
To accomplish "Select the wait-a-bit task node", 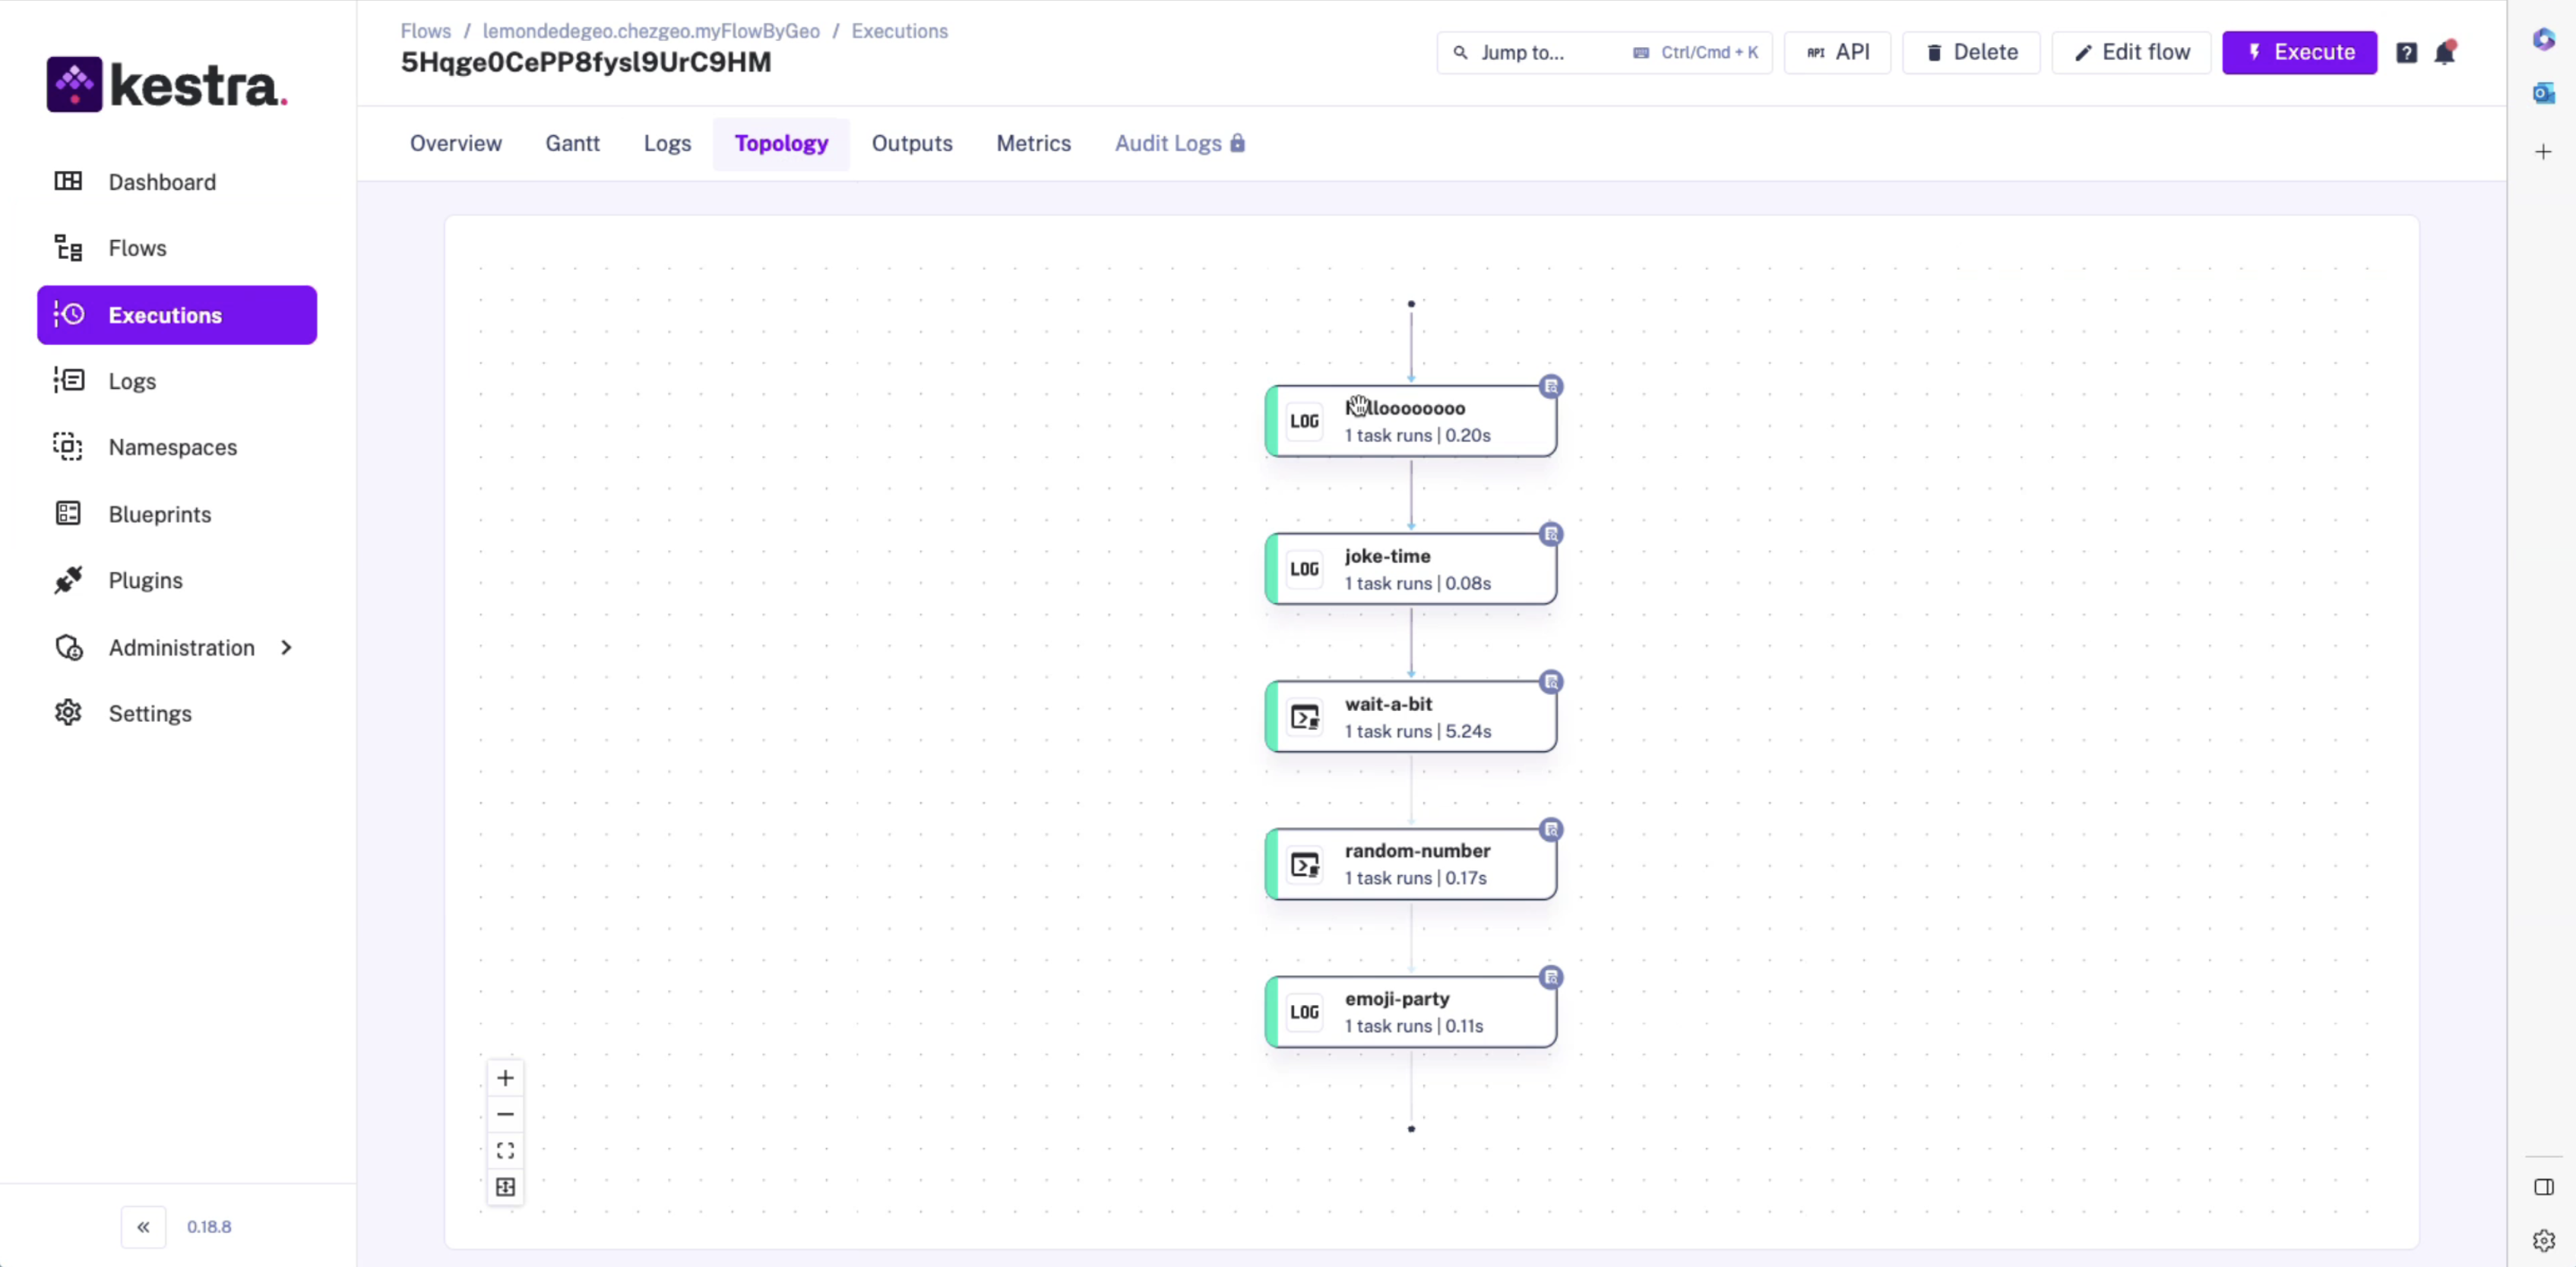I will 1411,717.
